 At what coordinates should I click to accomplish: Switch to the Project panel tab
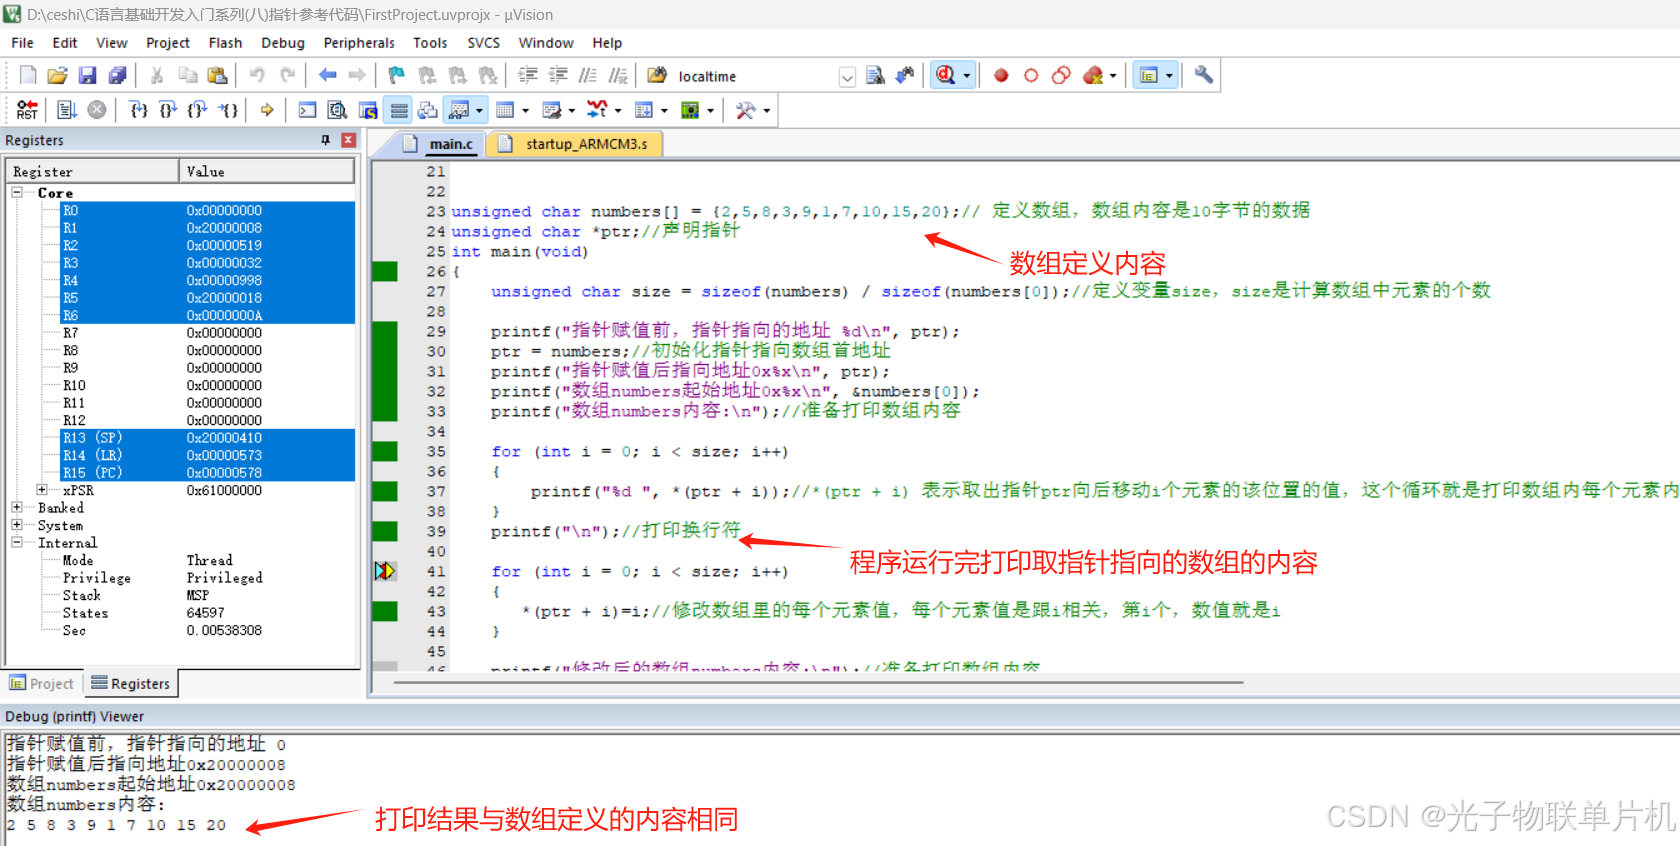tap(42, 684)
